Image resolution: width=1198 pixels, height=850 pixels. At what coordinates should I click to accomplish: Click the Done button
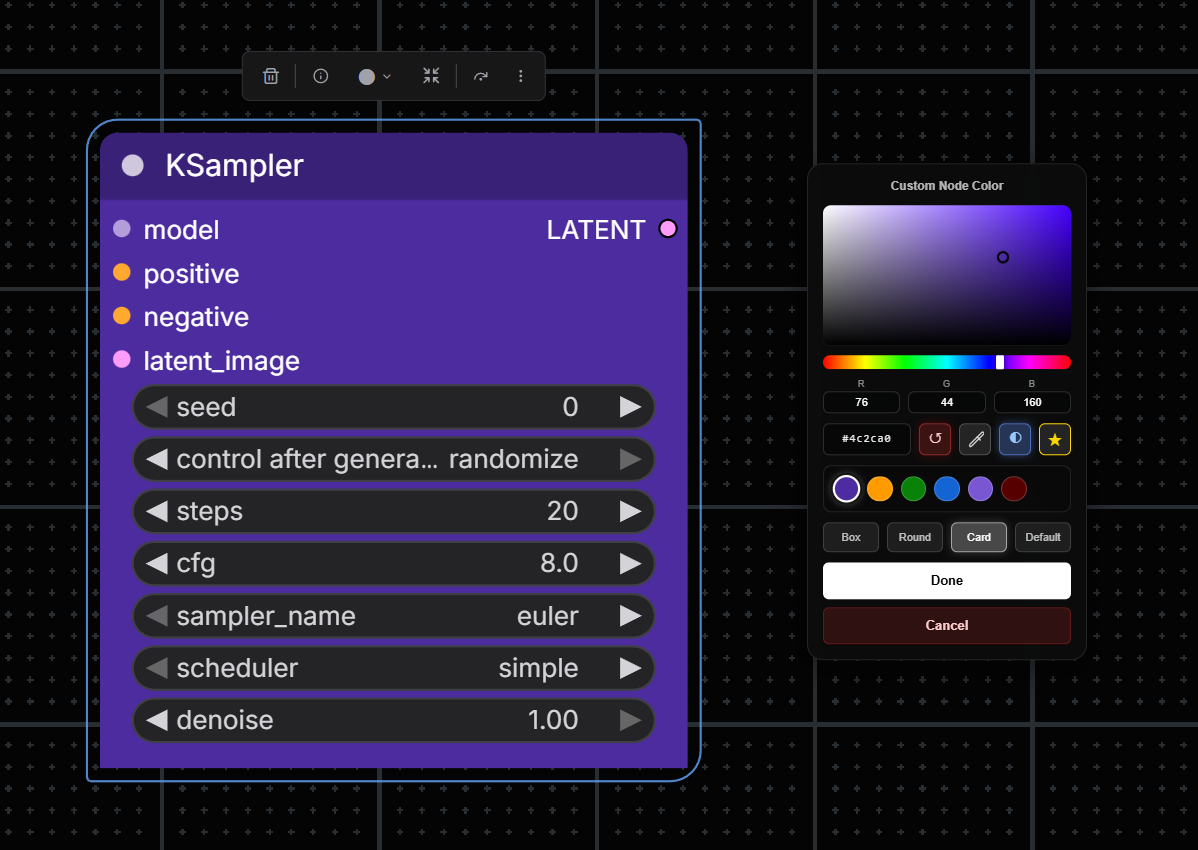(x=947, y=580)
